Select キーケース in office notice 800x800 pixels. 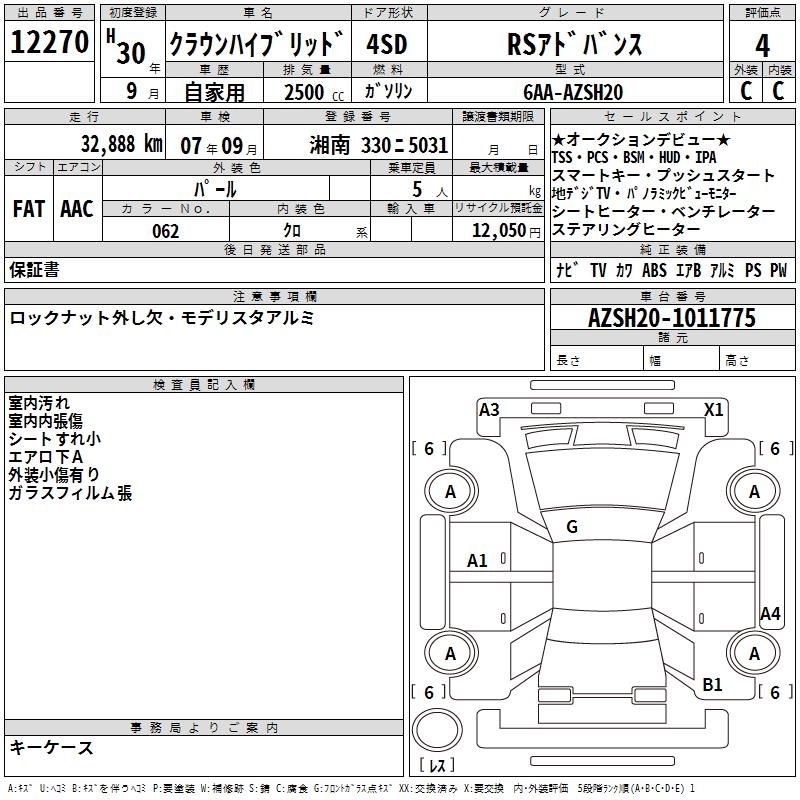point(52,747)
